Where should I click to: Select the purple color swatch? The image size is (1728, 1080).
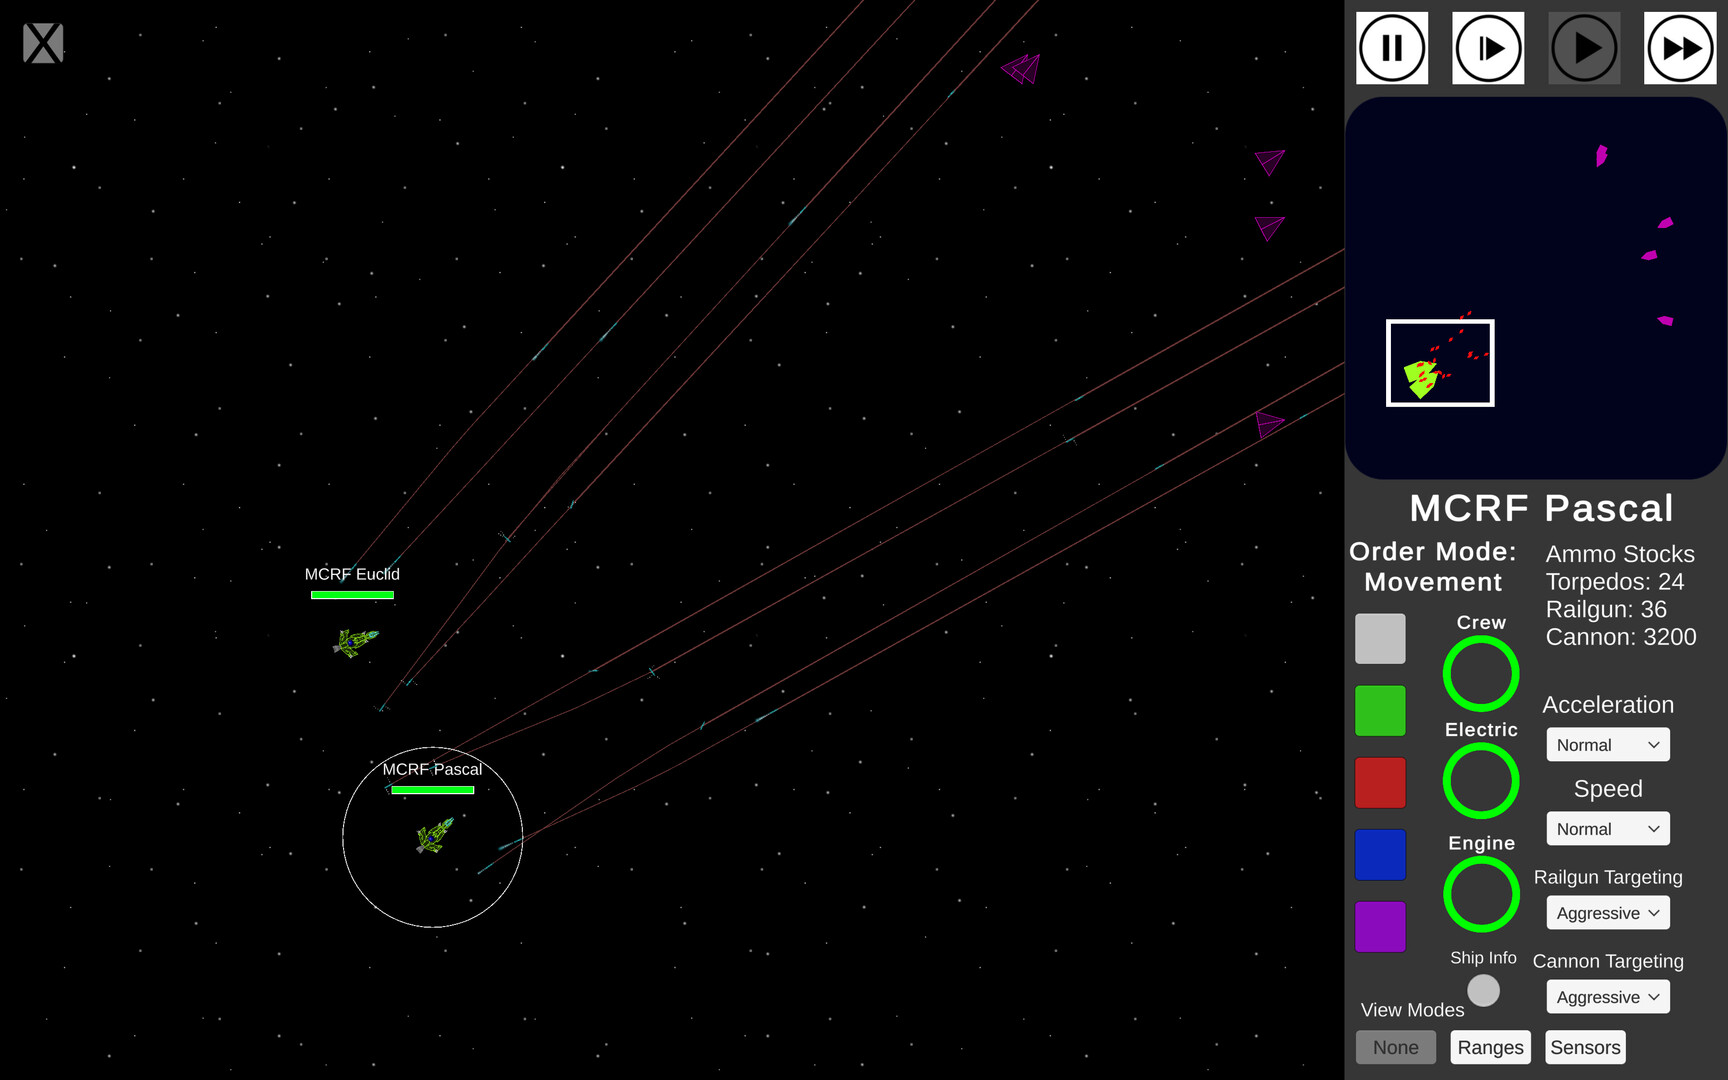[x=1380, y=927]
